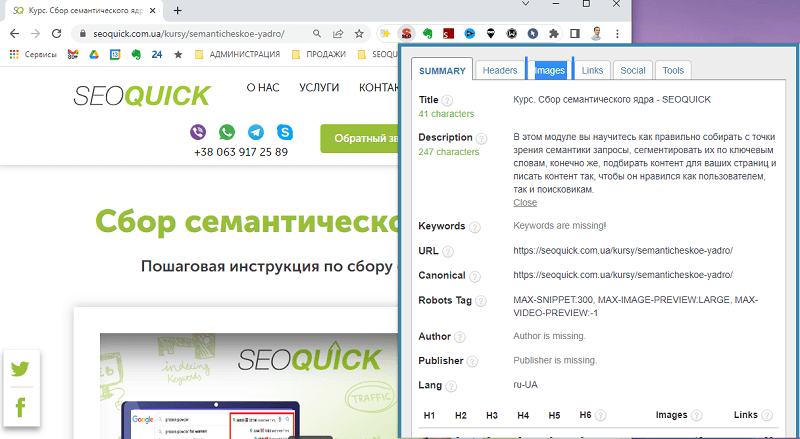Open the Chrome extensions puzzle icon

tap(554, 34)
